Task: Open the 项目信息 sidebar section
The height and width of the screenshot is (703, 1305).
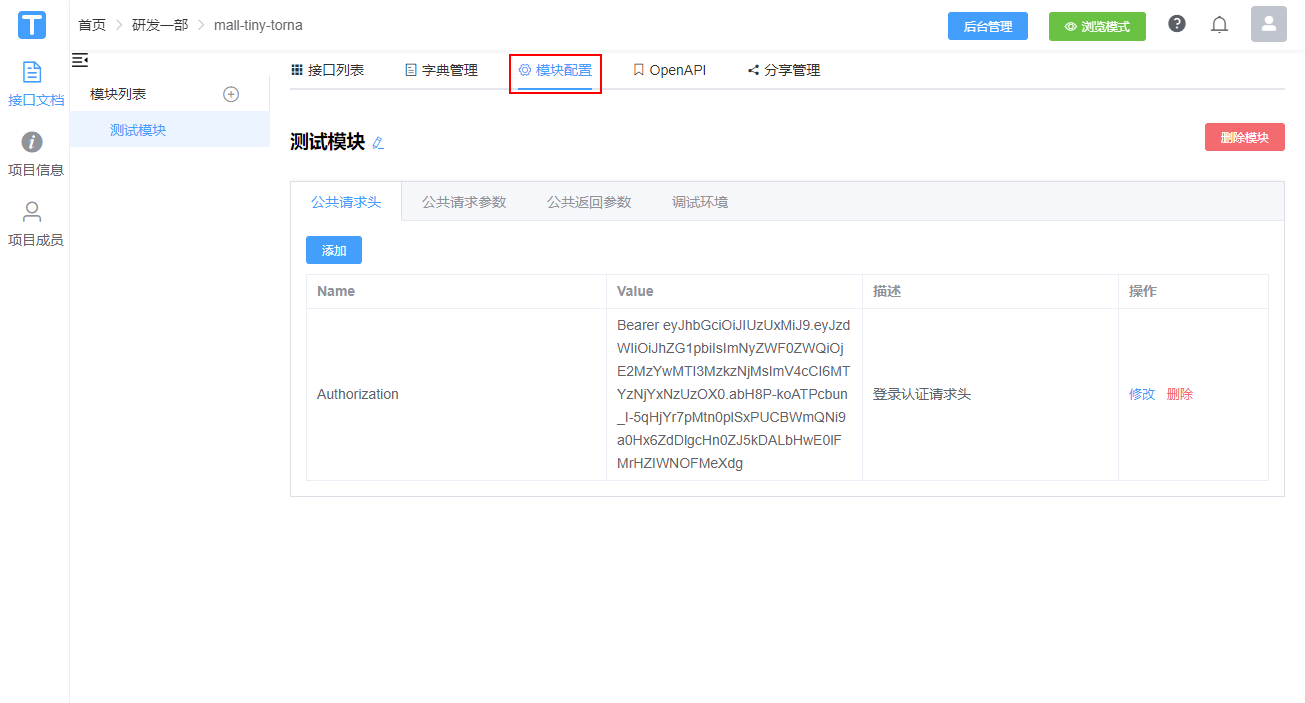Action: coord(35,154)
